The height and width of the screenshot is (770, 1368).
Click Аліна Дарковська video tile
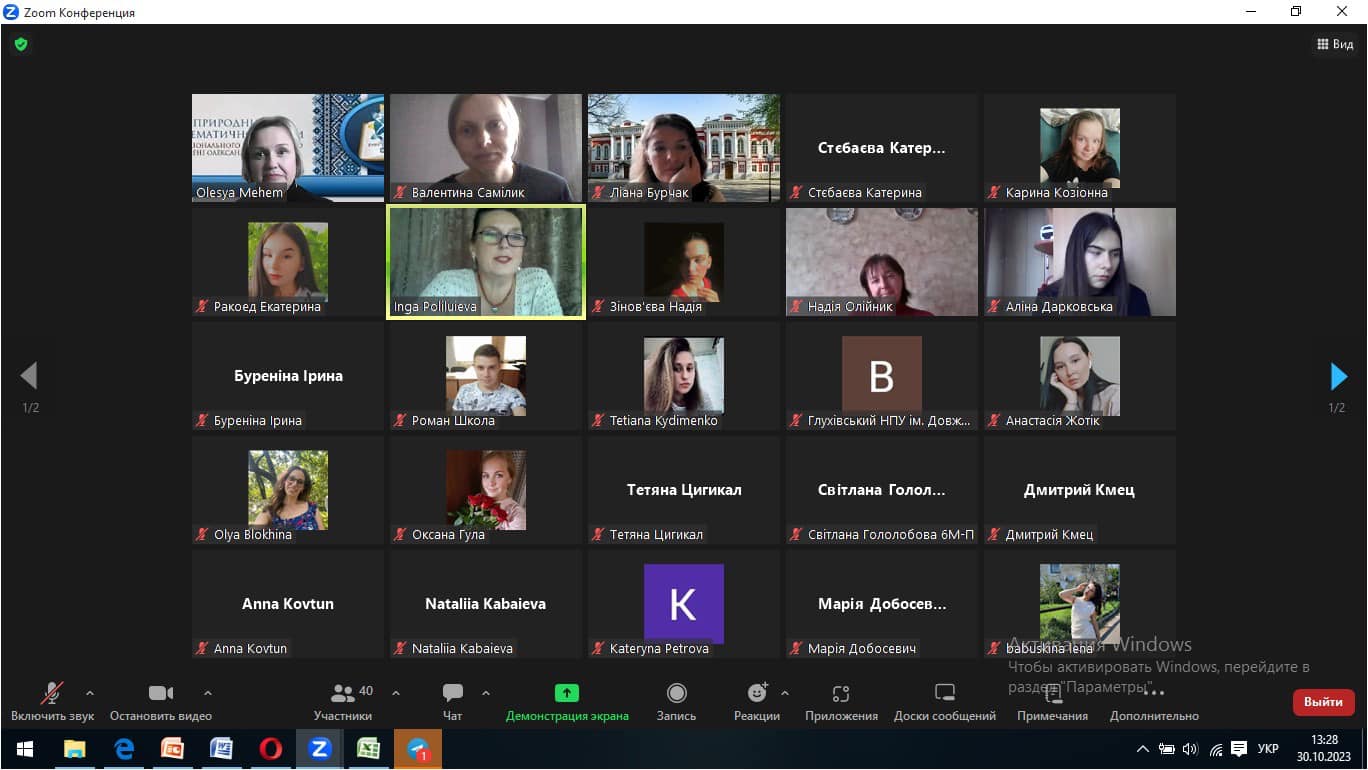[1080, 262]
